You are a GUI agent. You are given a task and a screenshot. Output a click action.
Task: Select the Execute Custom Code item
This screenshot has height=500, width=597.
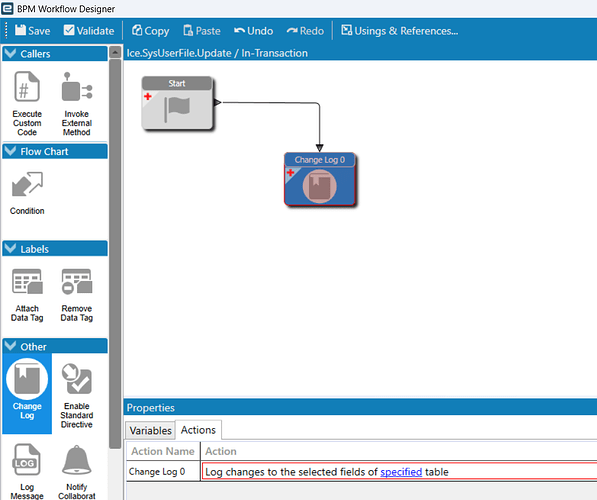click(x=27, y=104)
